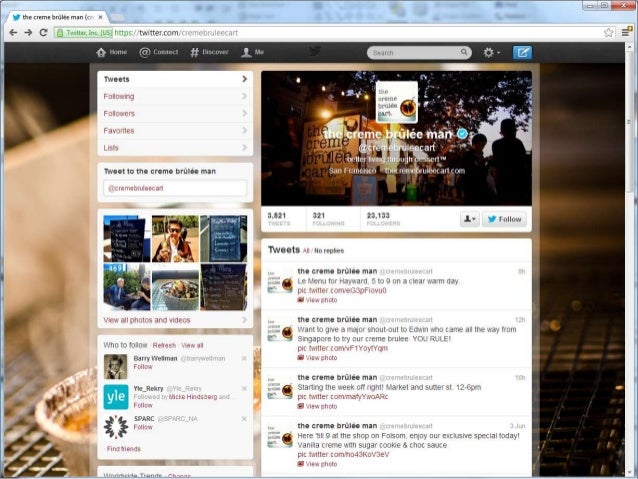Open the SPARC logo avatar

(x=116, y=427)
